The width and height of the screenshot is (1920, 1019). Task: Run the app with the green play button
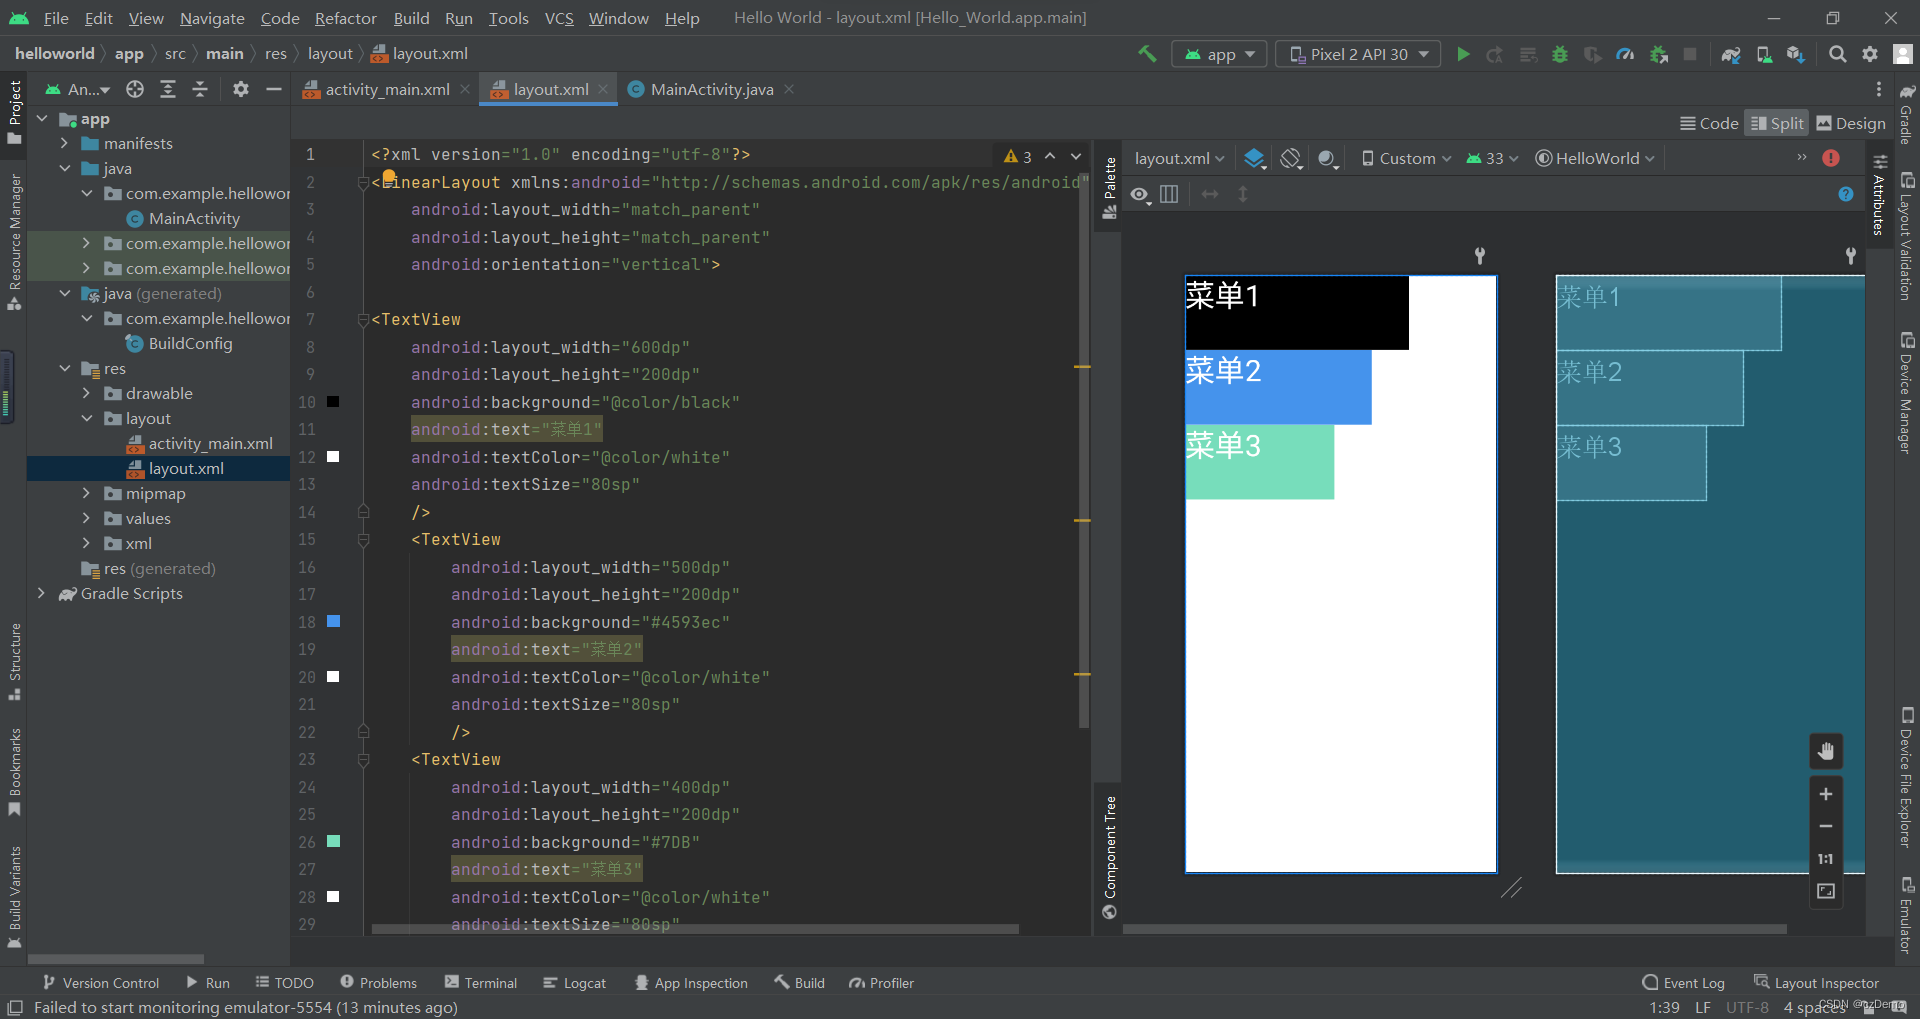[1463, 55]
